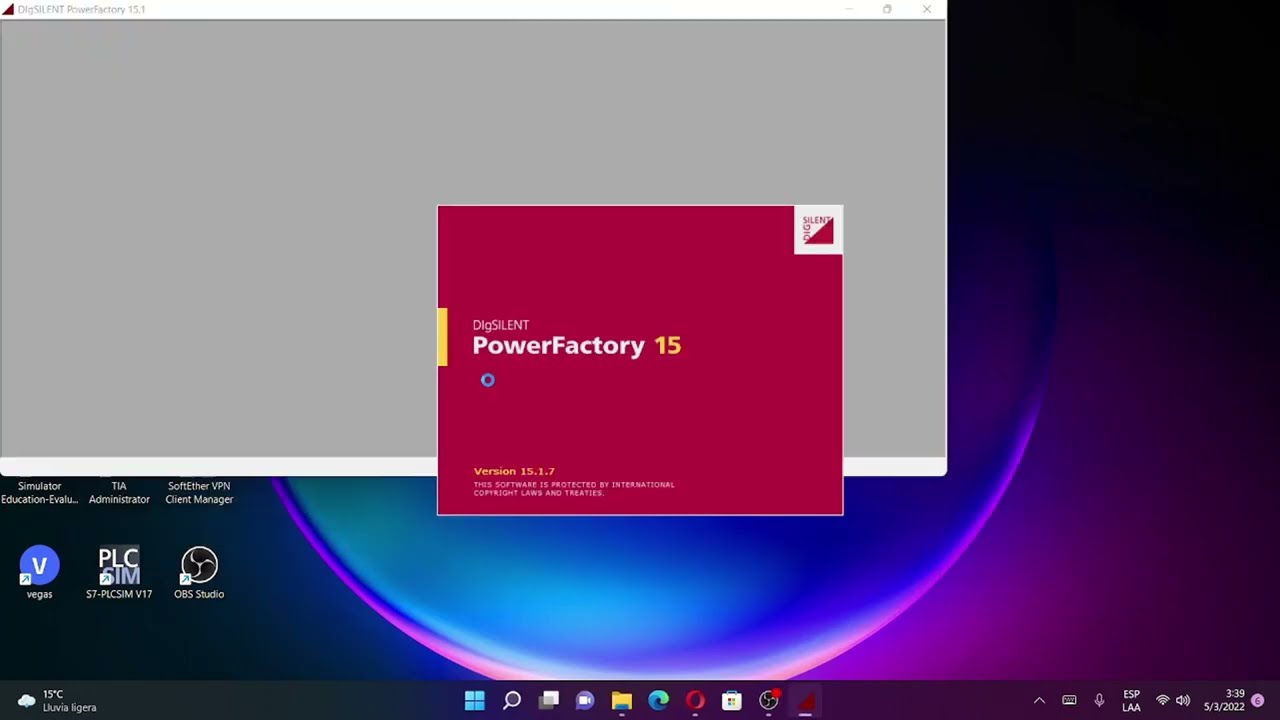Select the S7-PLCSIM V17 desktop icon

(x=119, y=573)
